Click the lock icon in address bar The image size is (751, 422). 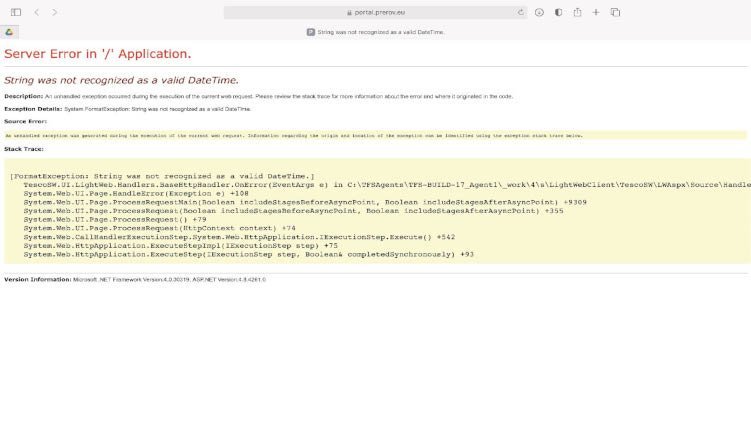(349, 12)
